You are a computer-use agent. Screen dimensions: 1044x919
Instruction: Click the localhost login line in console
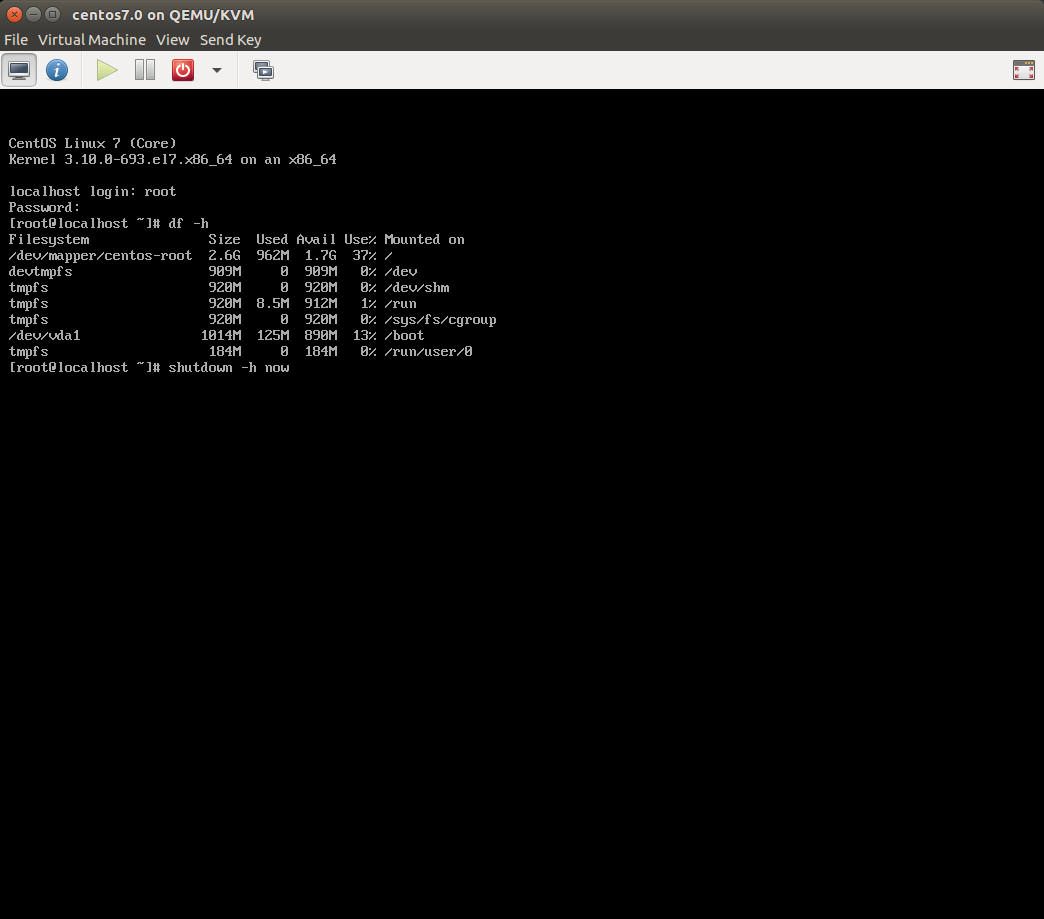[92, 192]
